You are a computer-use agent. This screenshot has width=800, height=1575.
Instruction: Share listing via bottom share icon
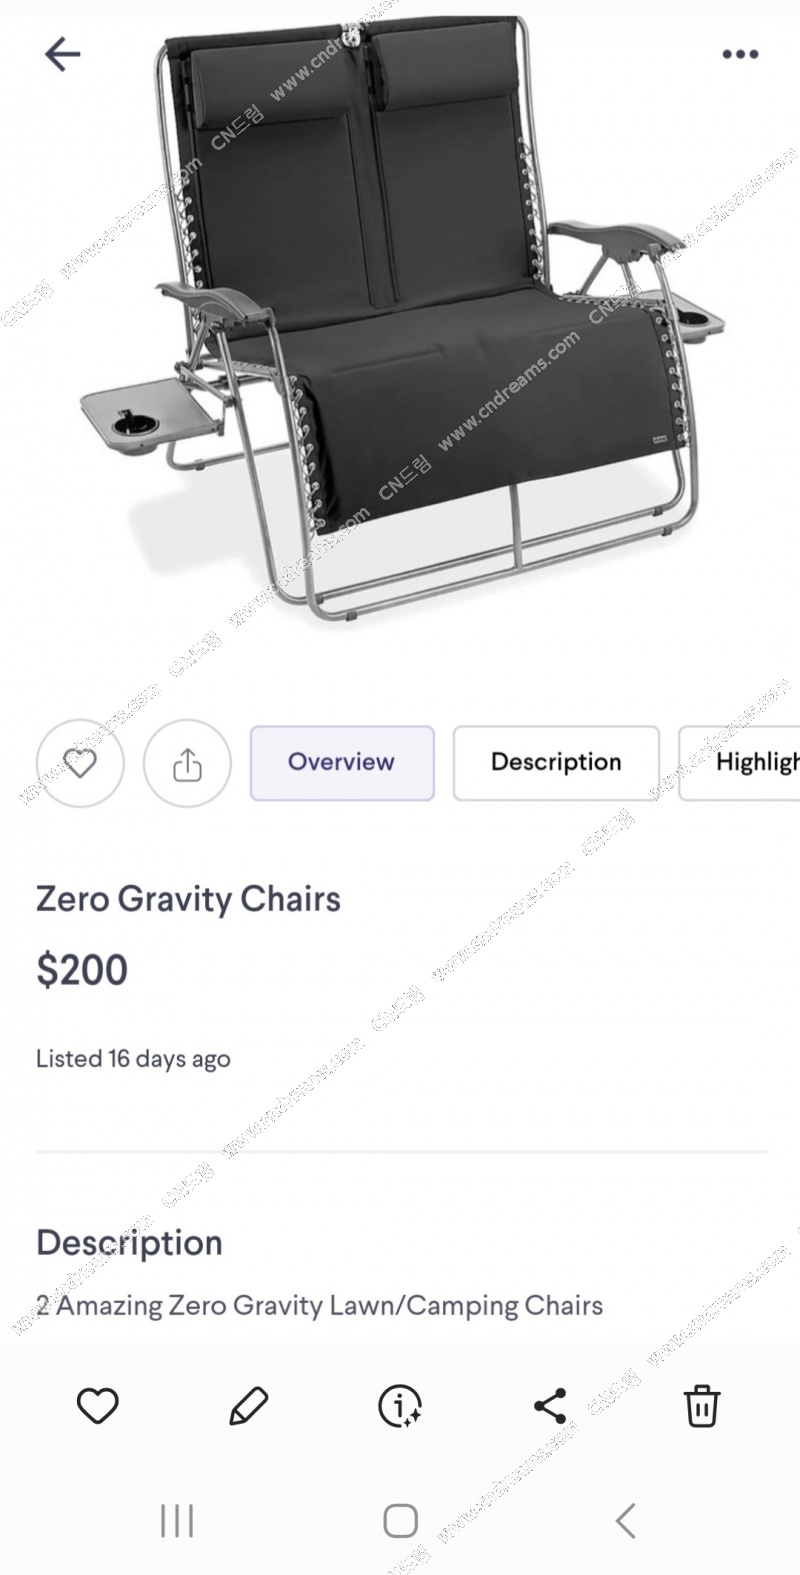tap(550, 1406)
